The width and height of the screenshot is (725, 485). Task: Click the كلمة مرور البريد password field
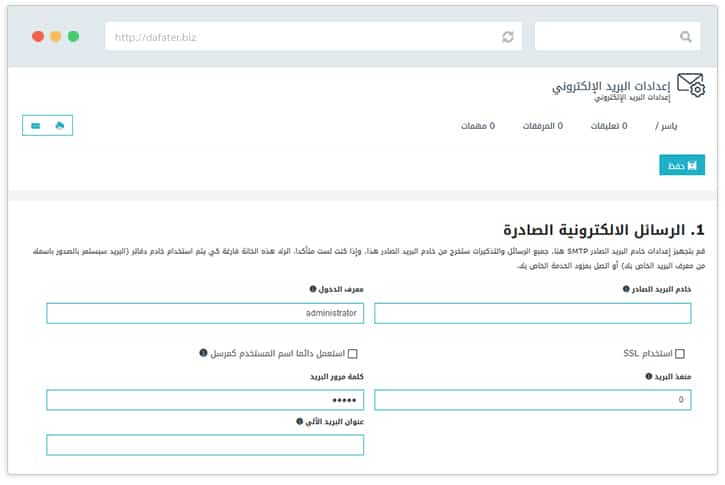point(205,400)
